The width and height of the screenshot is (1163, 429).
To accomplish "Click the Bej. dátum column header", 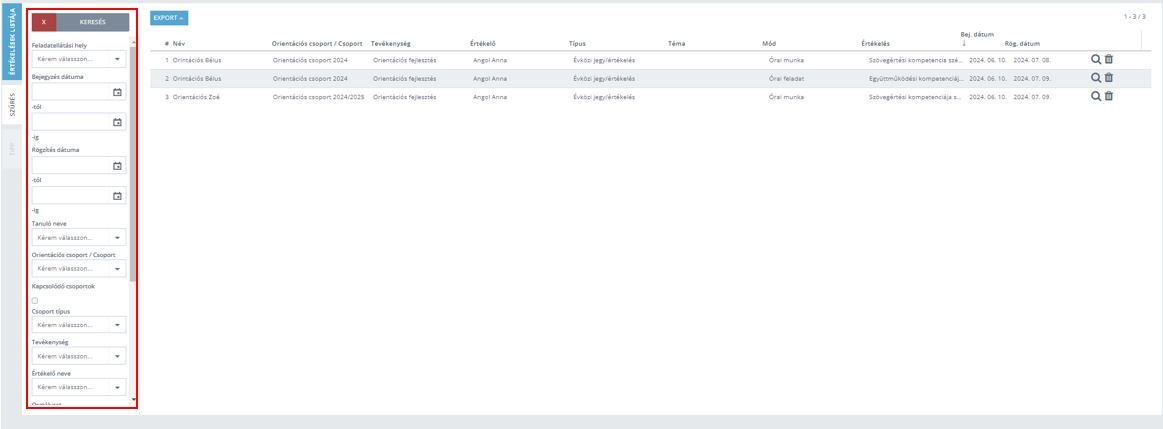I will 977,34.
